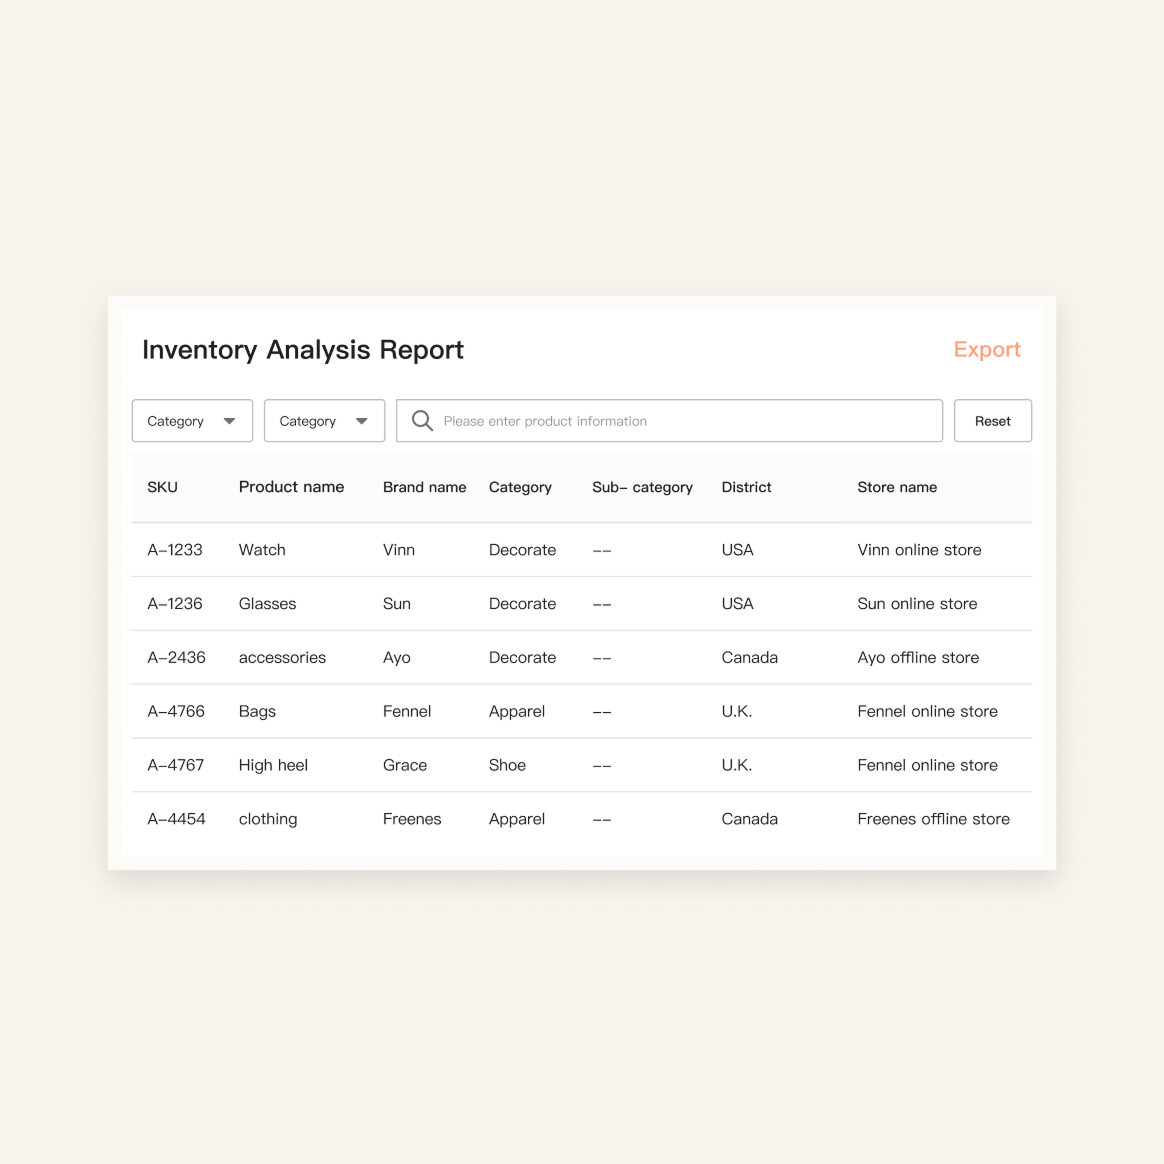Click the Sun brand cell
This screenshot has height=1164, width=1164.
click(396, 604)
